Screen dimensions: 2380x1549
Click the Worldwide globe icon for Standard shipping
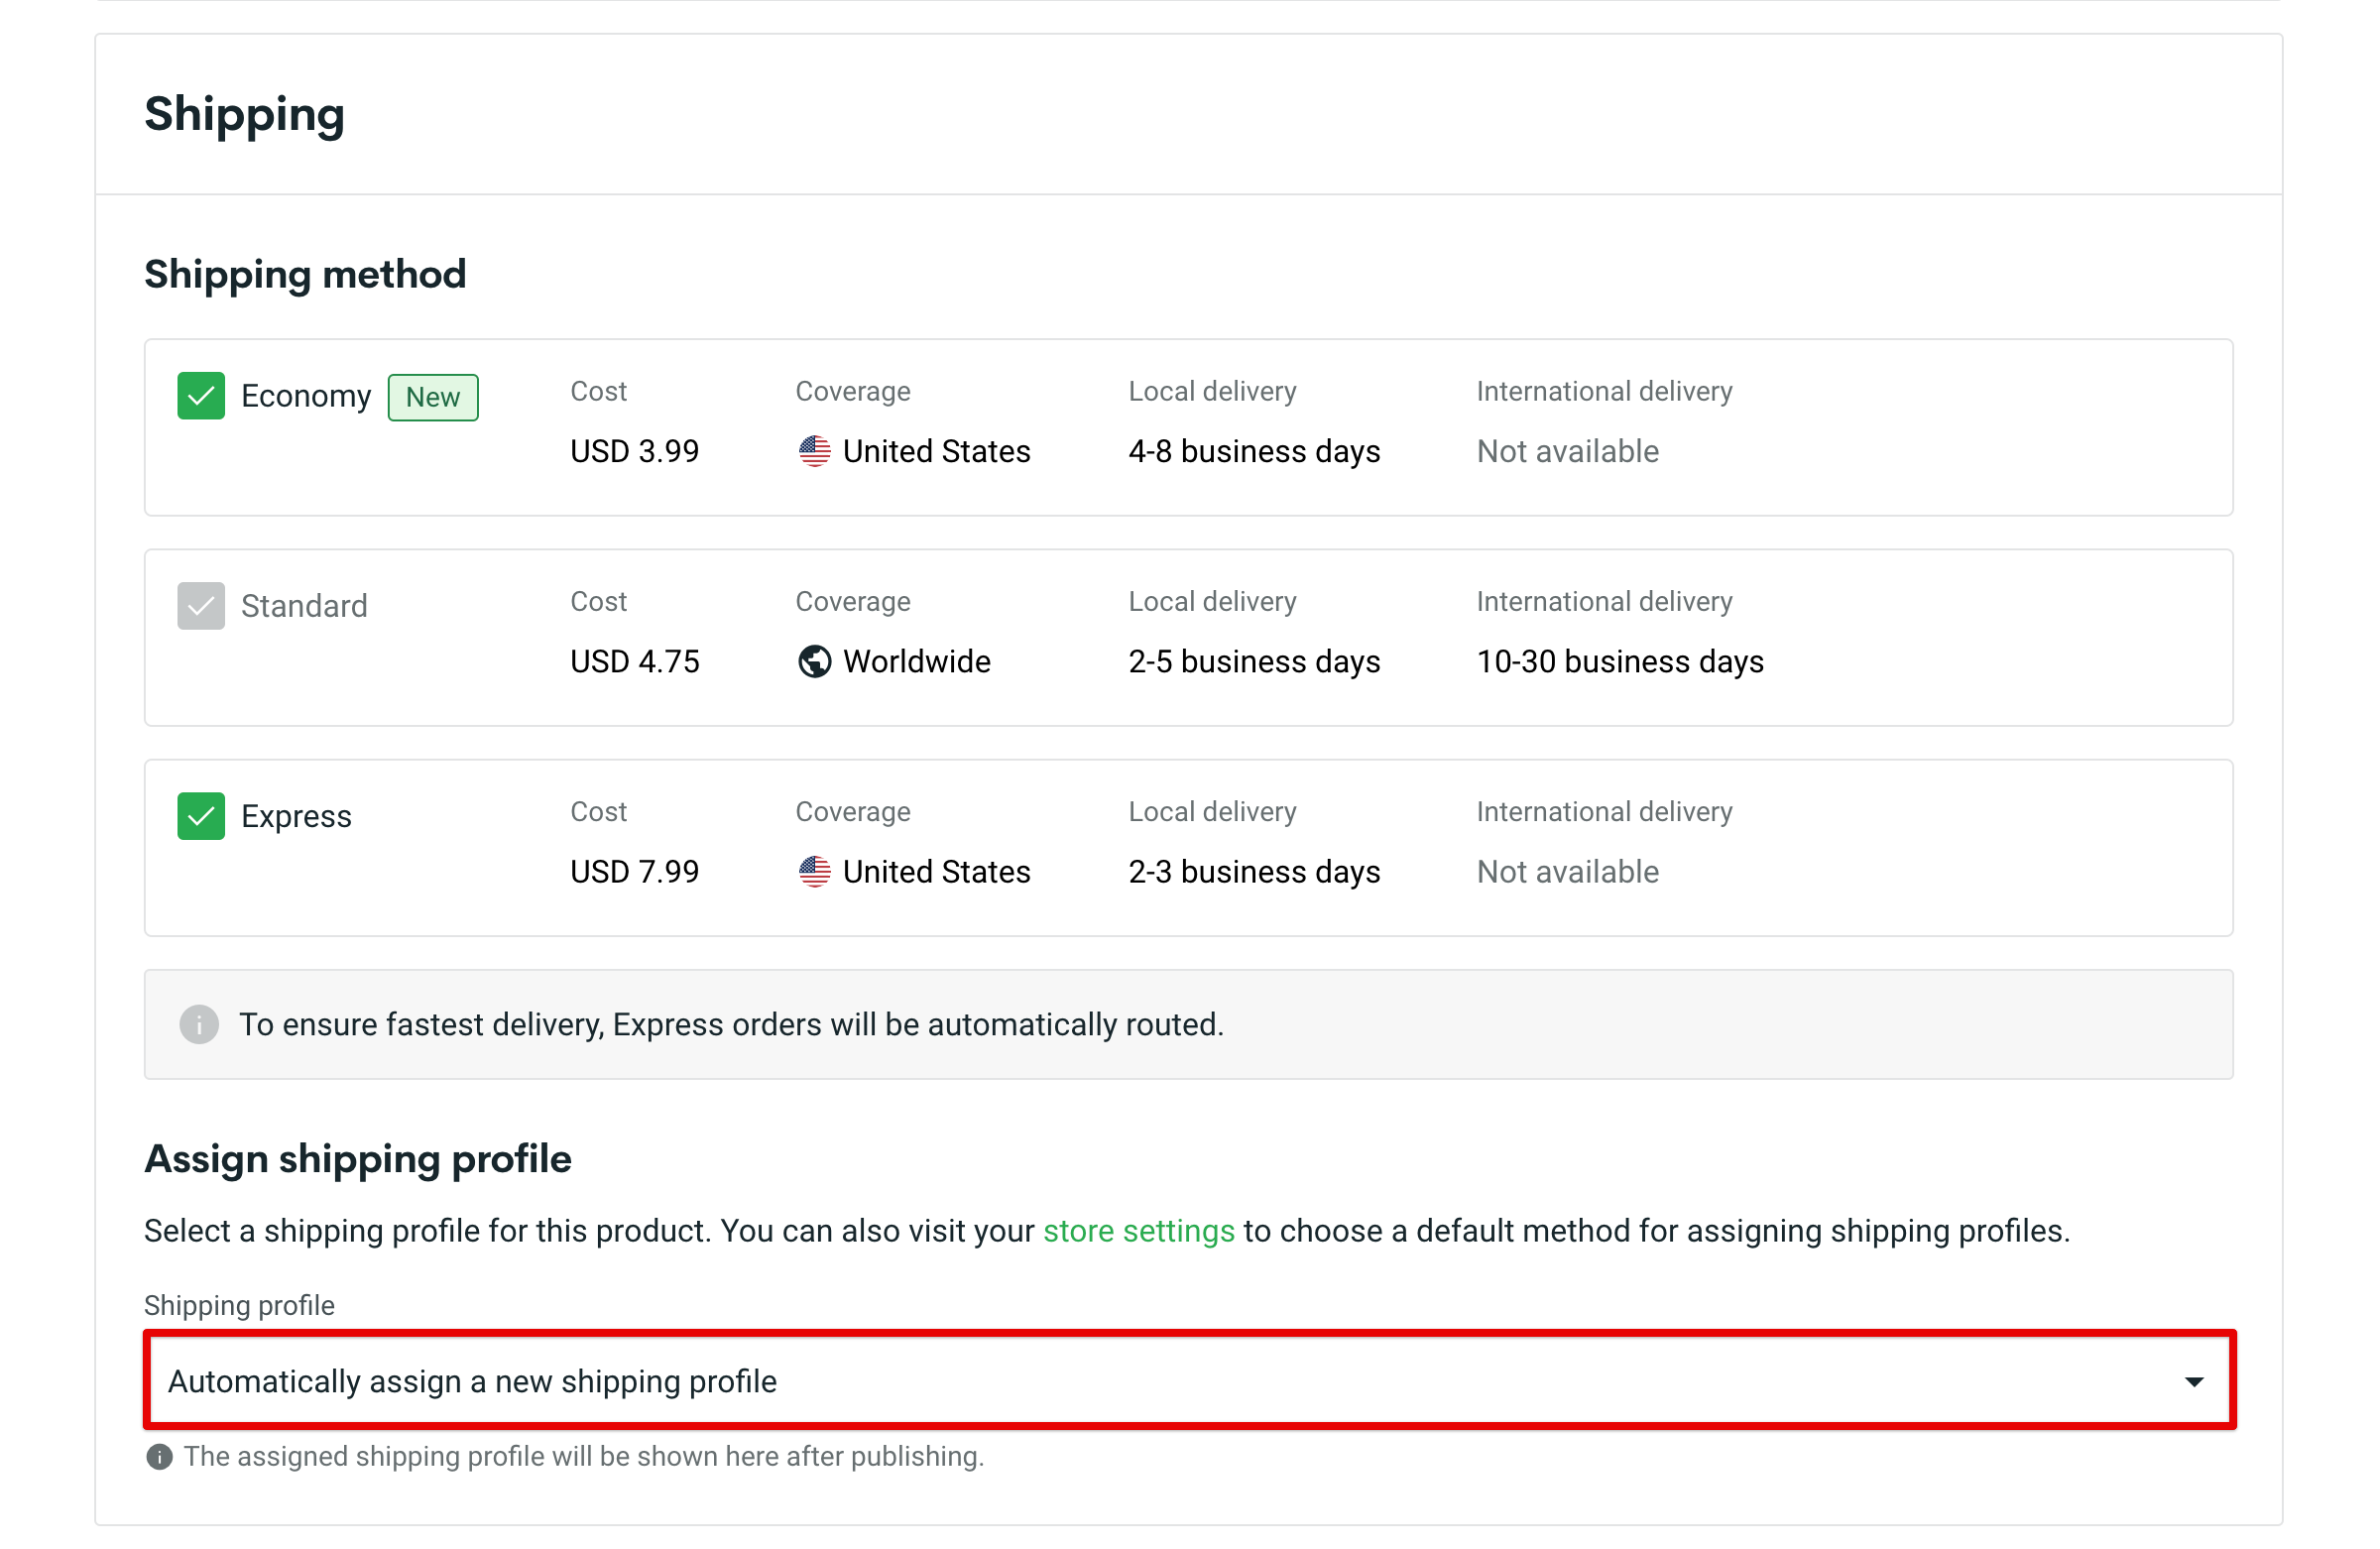pos(814,661)
